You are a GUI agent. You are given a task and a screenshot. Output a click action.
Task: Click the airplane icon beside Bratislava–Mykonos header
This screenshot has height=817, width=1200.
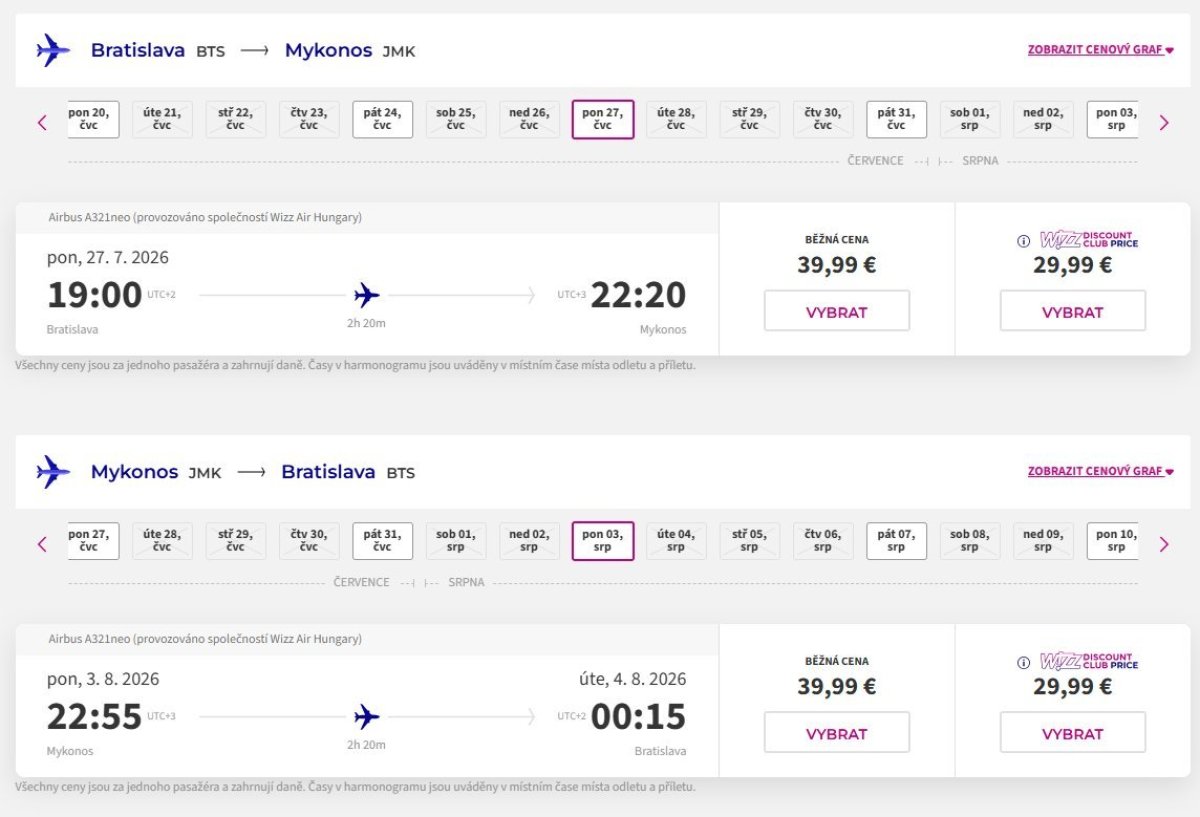tap(53, 50)
